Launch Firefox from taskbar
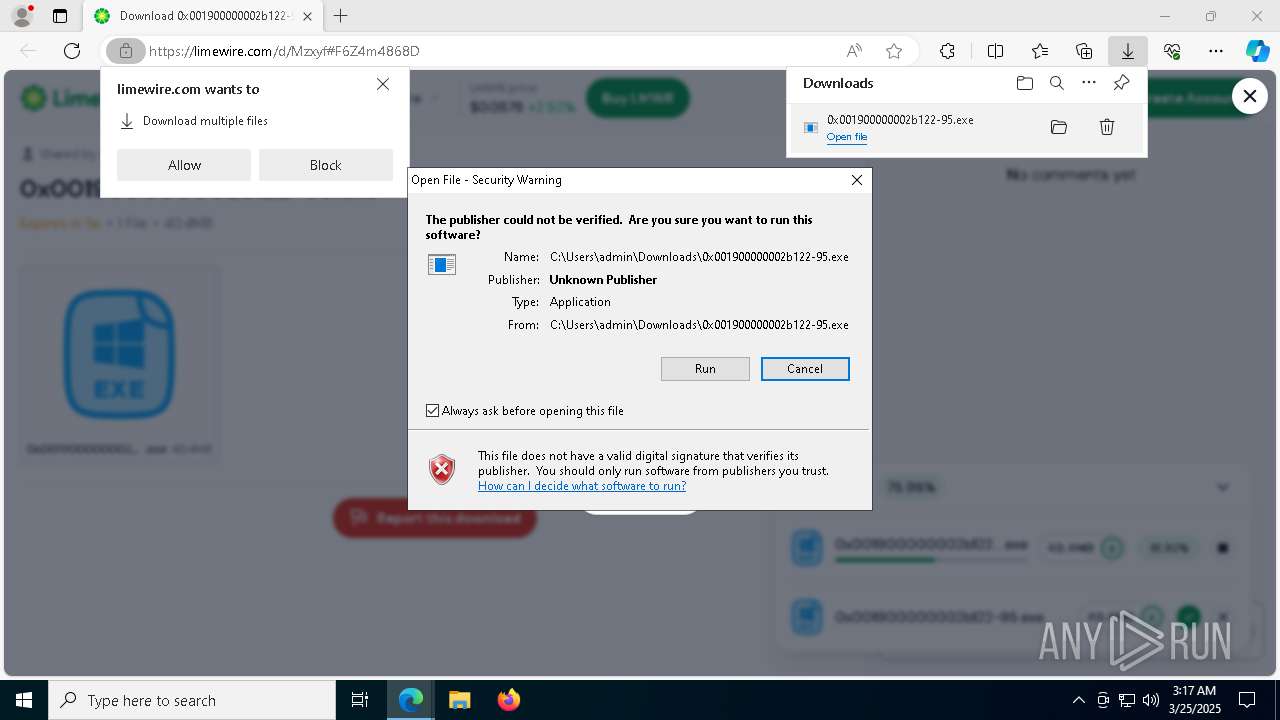The width and height of the screenshot is (1280, 720). (508, 700)
